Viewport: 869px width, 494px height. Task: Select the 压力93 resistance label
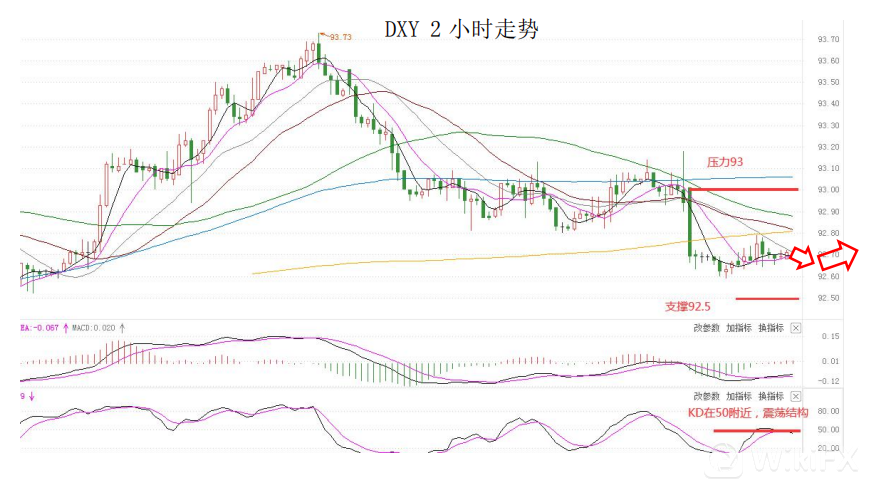[724, 161]
